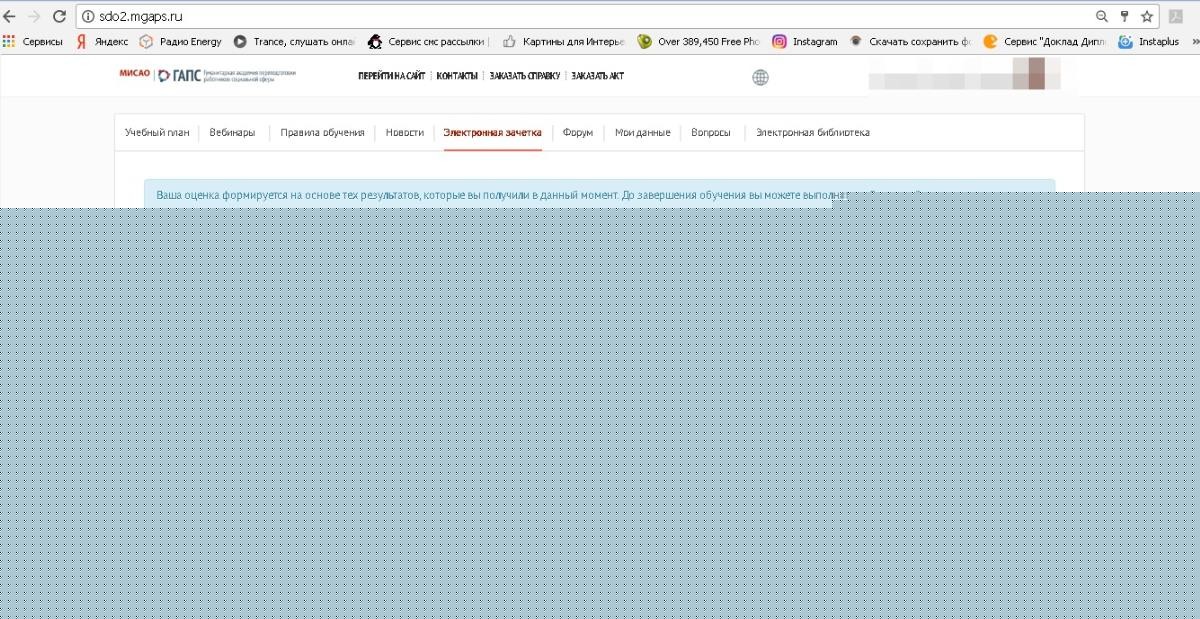This screenshot has width=1200, height=619.
Task: Open the Instagram bookmark
Action: 805,42
